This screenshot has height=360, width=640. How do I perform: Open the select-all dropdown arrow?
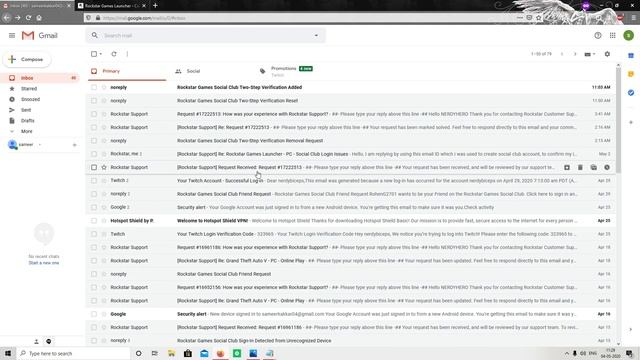tap(101, 54)
